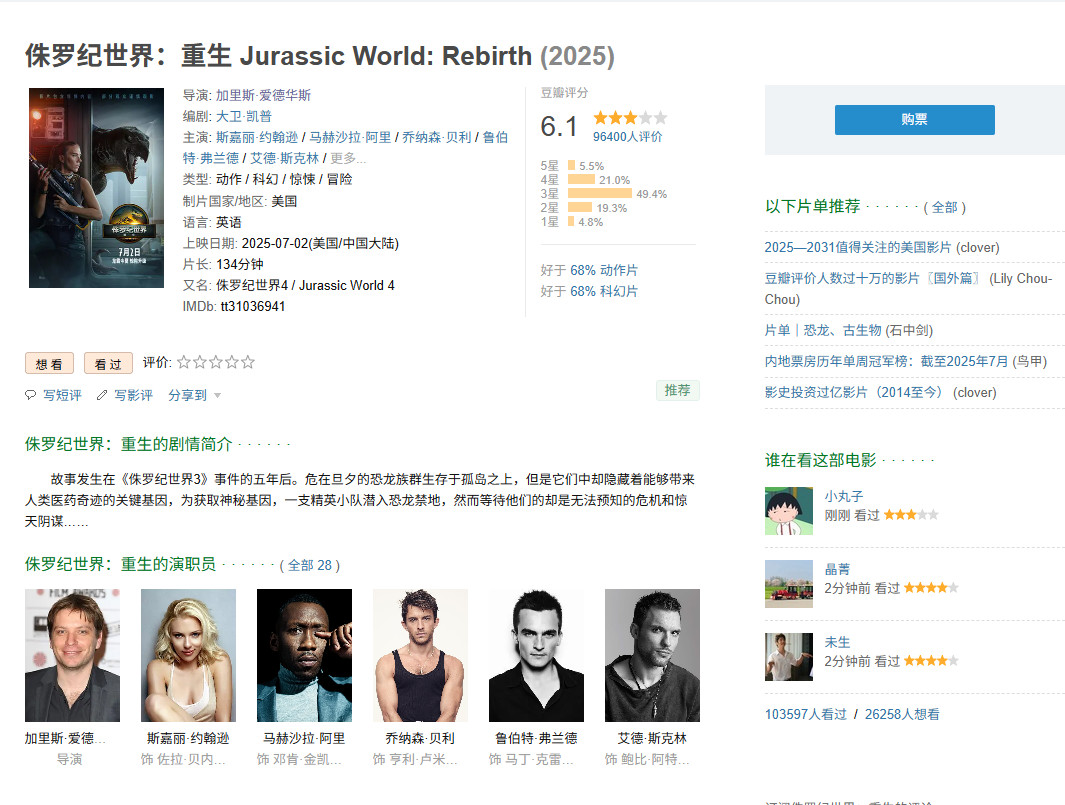Open director 加里斯·爱德华斯 link
Image resolution: width=1065 pixels, height=805 pixels.
point(263,95)
